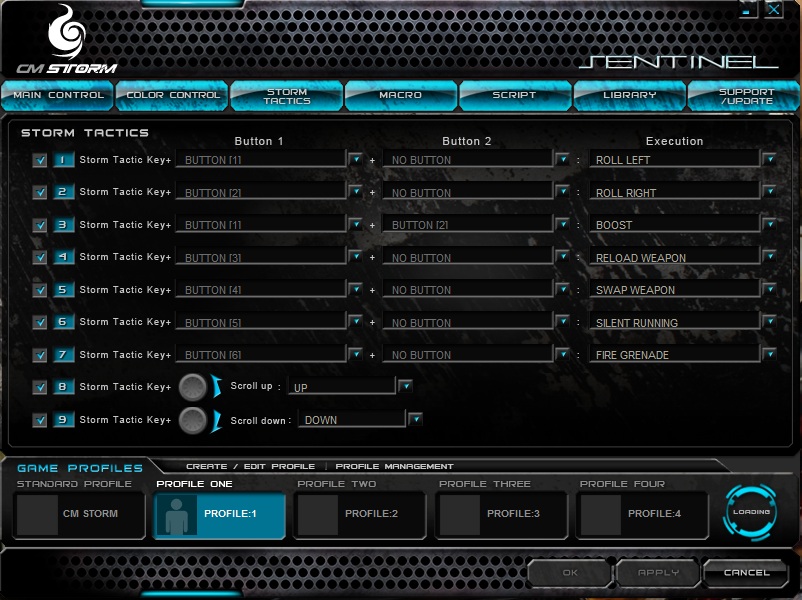Image resolution: width=802 pixels, height=600 pixels.
Task: Open Button 2 dropdown for ROLL LEFT row
Action: 563,160
